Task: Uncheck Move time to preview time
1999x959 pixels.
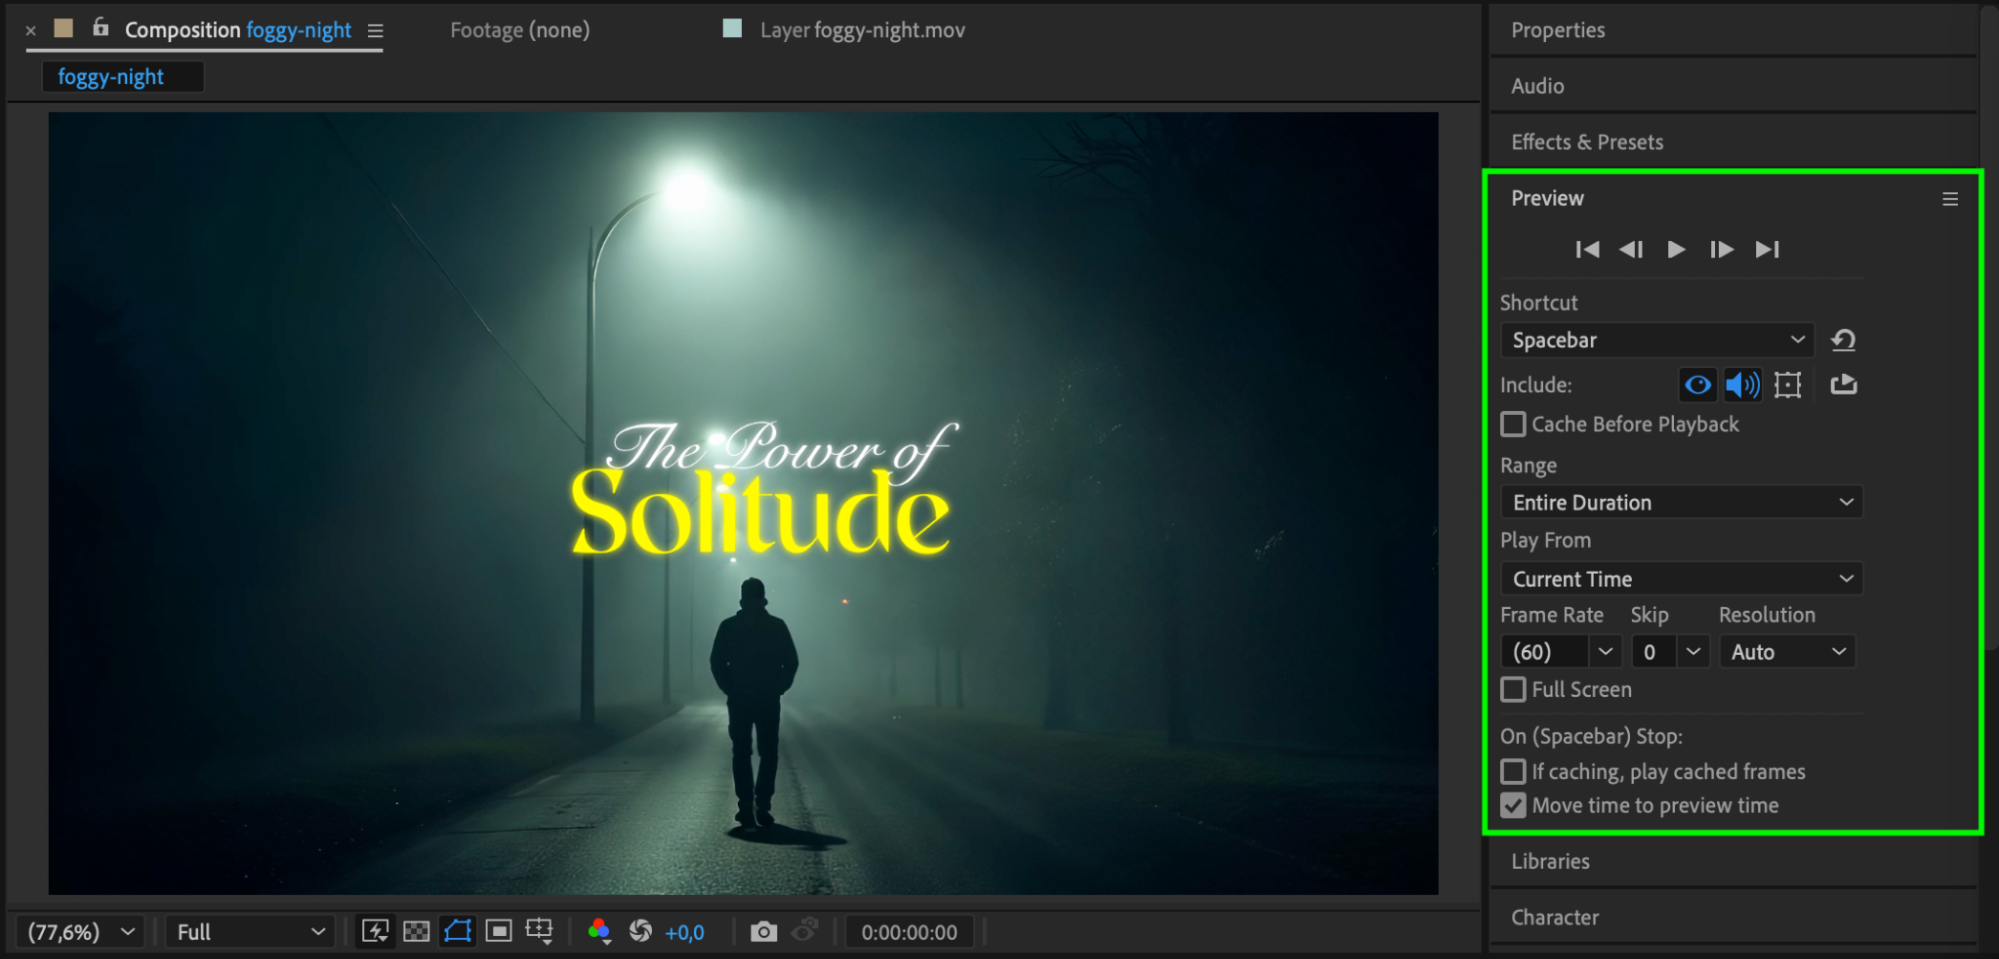Action: pos(1513,805)
